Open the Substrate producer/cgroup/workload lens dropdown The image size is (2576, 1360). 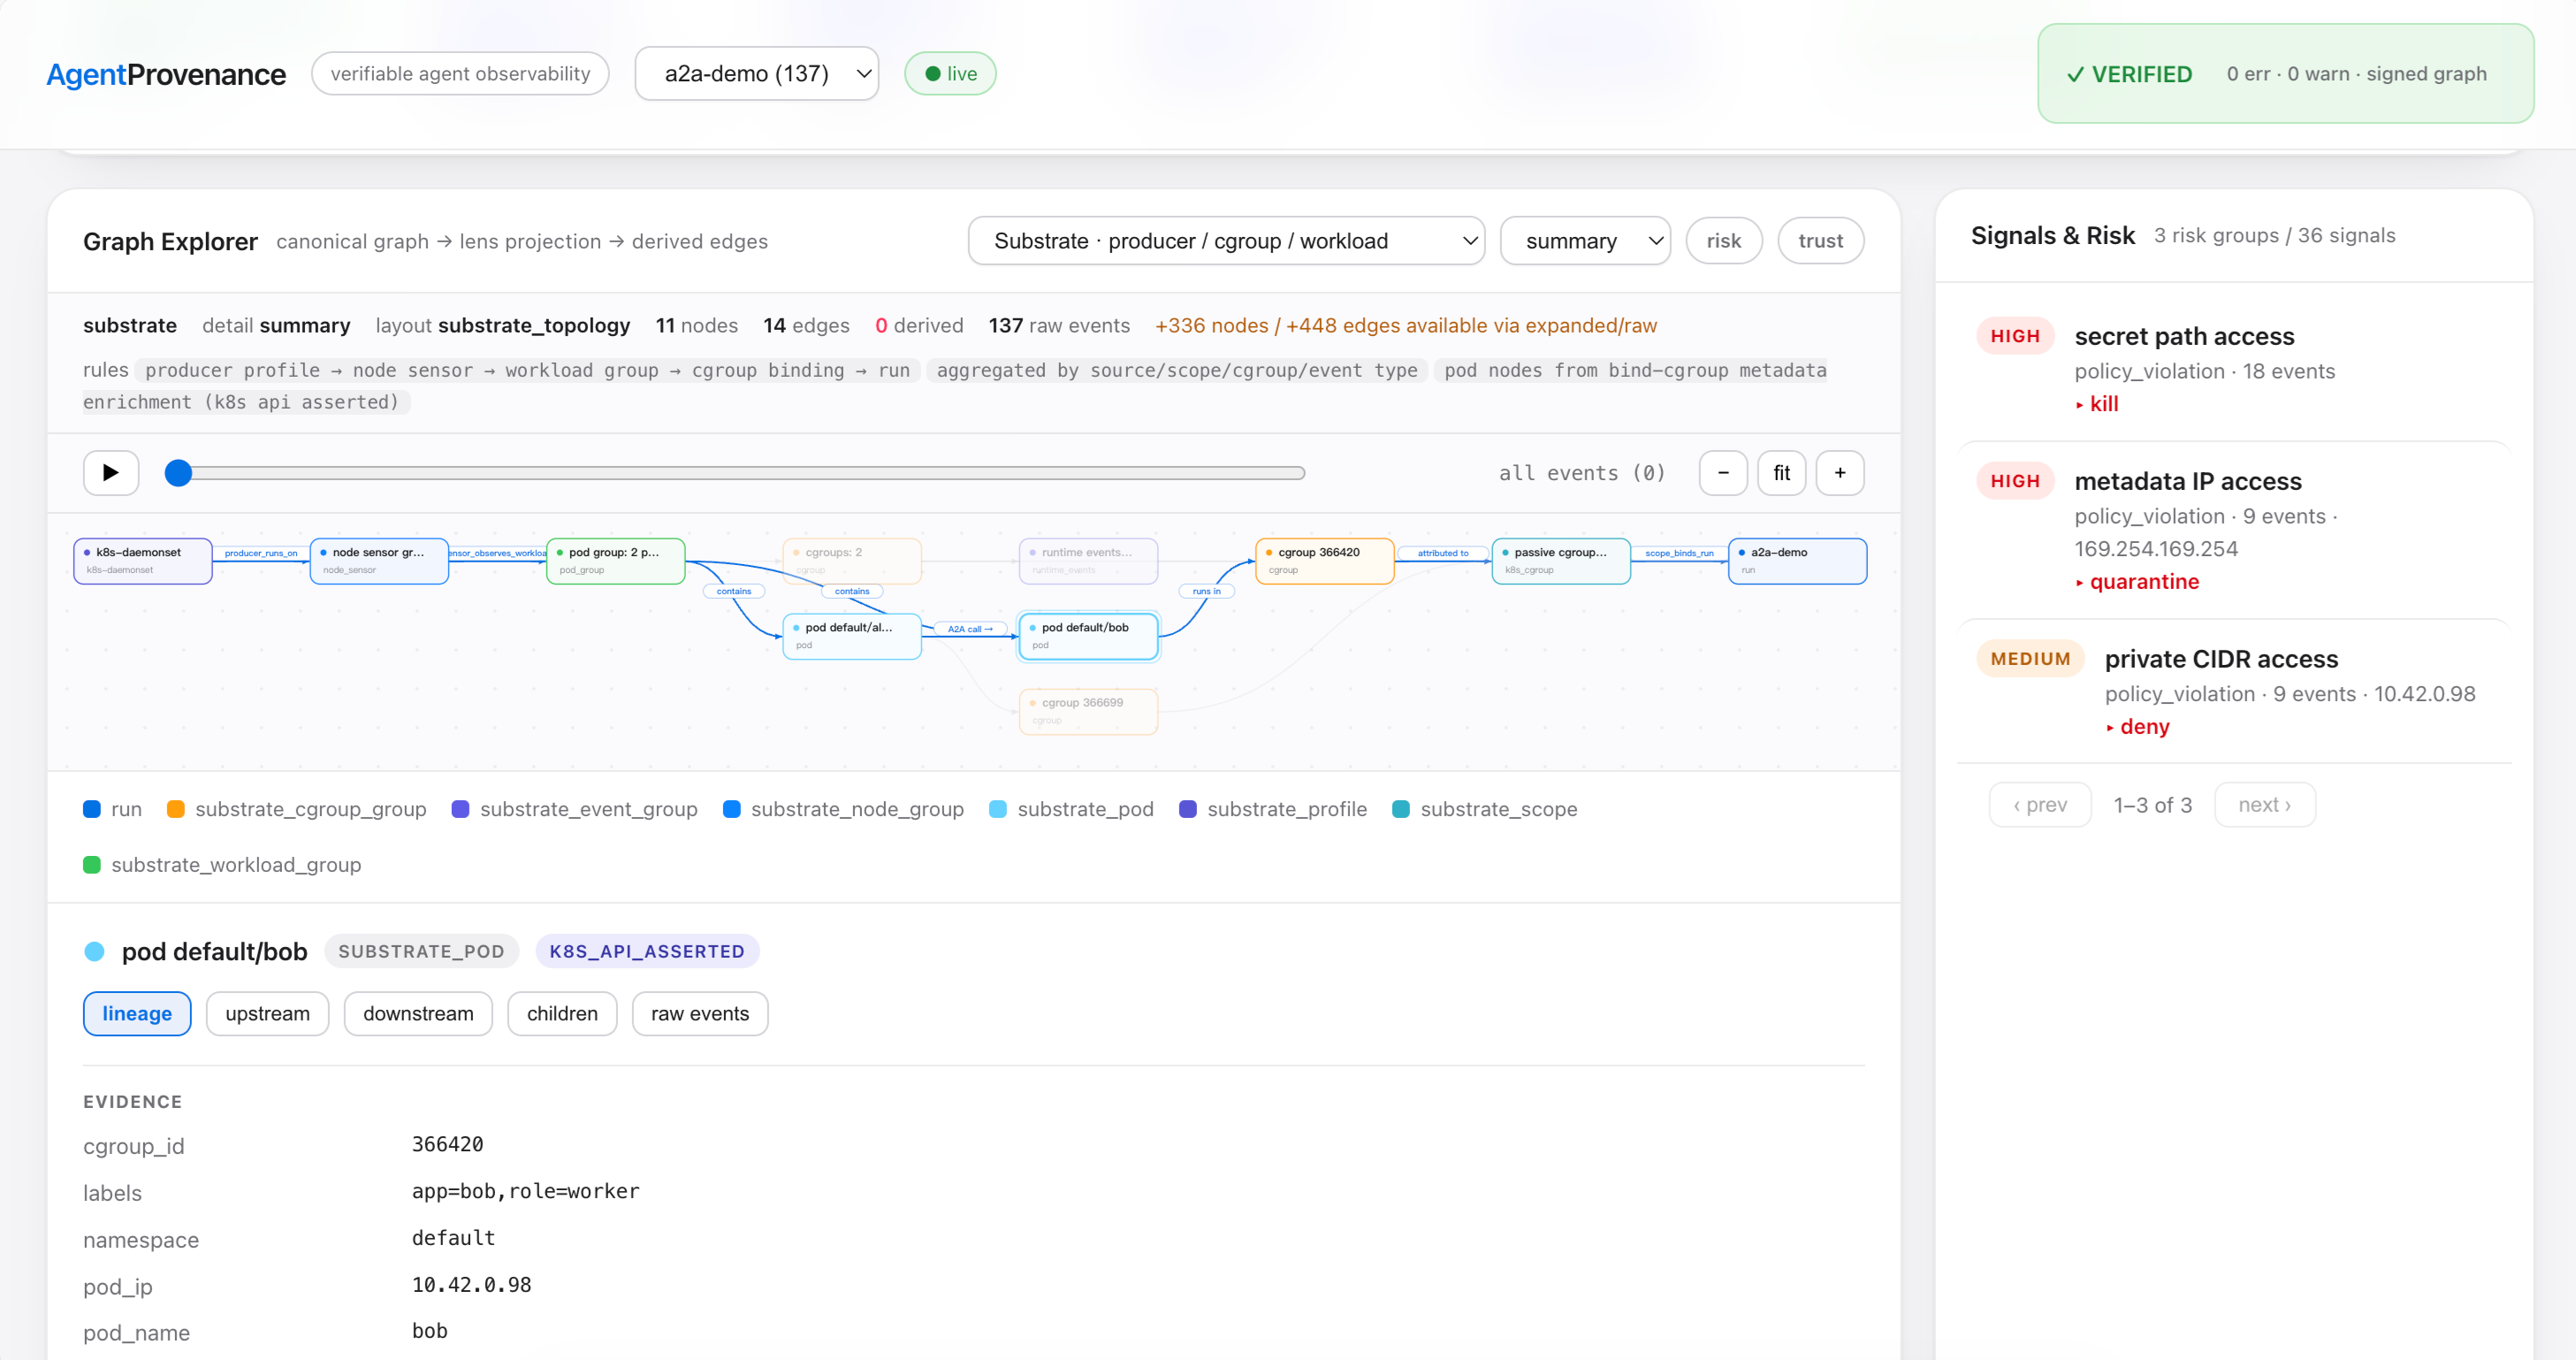tap(1226, 241)
